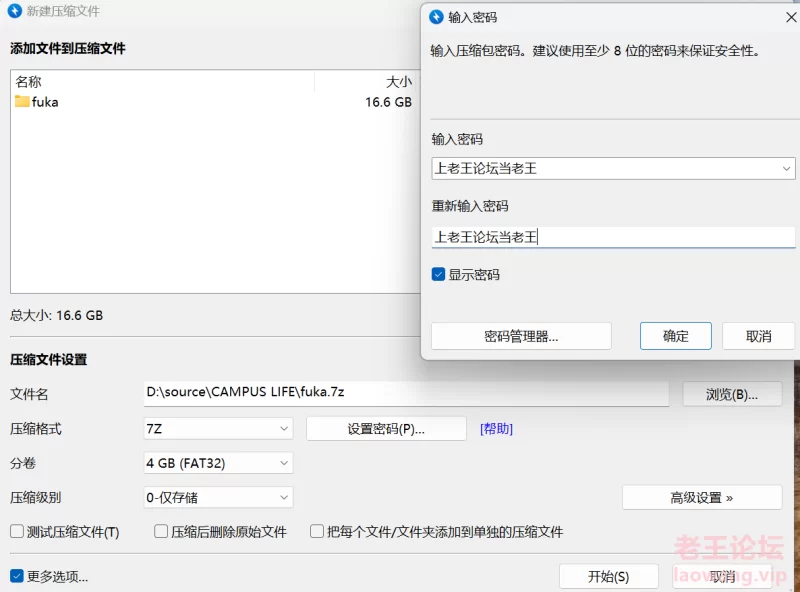The height and width of the screenshot is (592, 800).
Task: Uncheck the show password checkbox
Action: click(438, 275)
